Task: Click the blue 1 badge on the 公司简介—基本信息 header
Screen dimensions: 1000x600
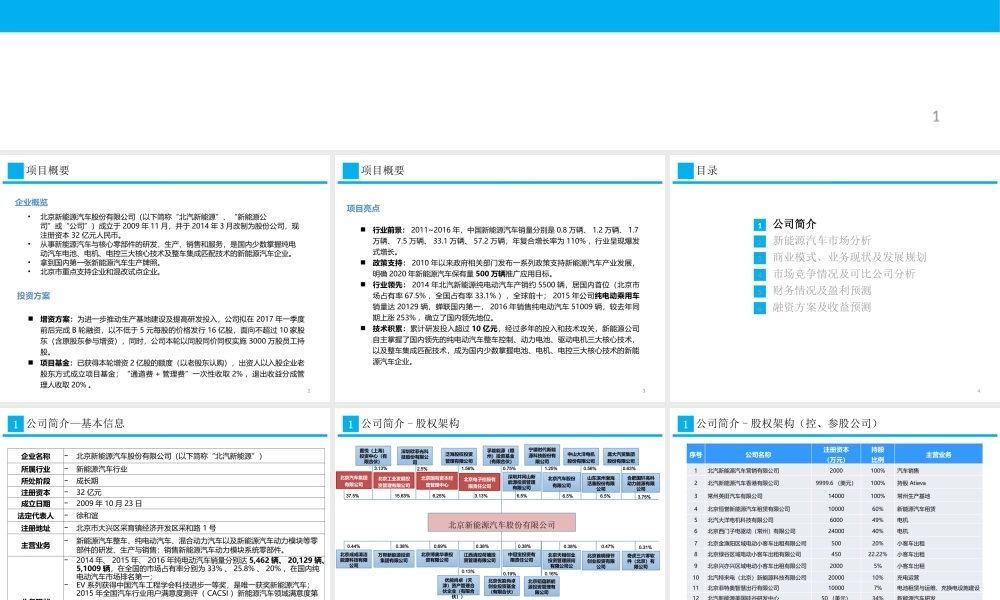Action: click(16, 422)
